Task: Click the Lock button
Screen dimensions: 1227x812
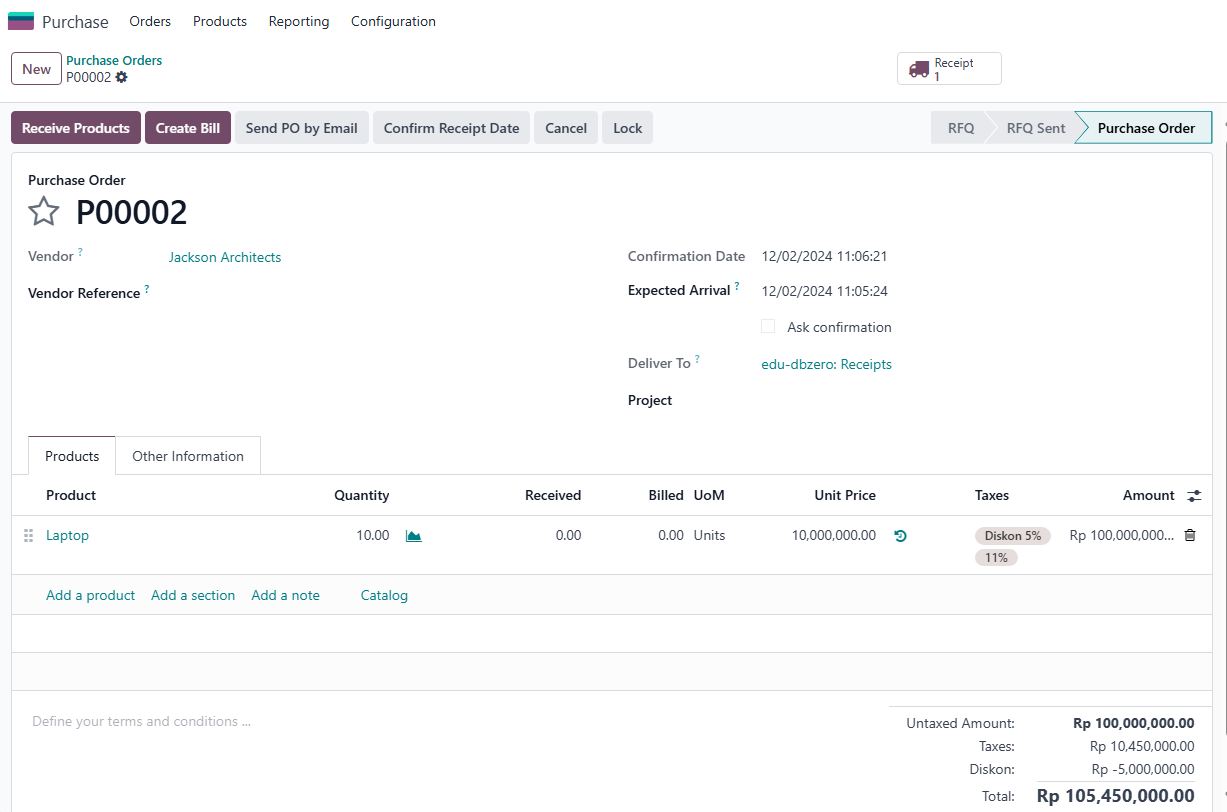Action: coord(628,128)
